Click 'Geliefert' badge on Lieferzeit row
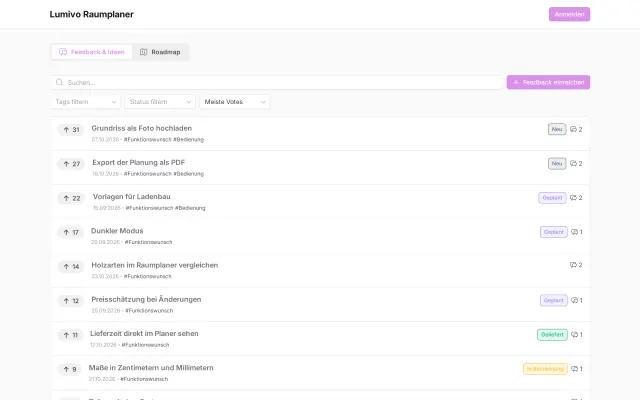This screenshot has height=400, width=640. [552, 335]
